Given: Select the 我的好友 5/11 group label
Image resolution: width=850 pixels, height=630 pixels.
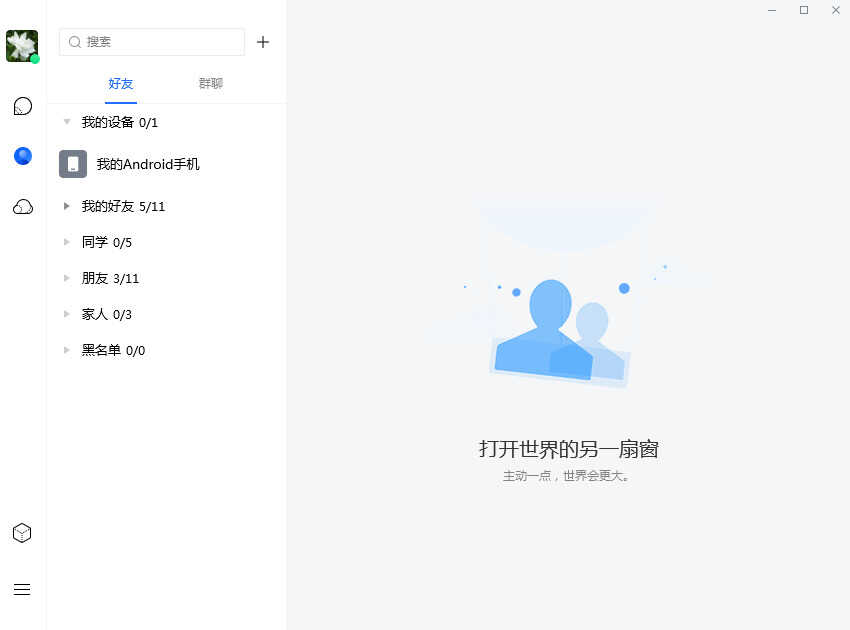Looking at the screenshot, I should pyautogui.click(x=123, y=207).
